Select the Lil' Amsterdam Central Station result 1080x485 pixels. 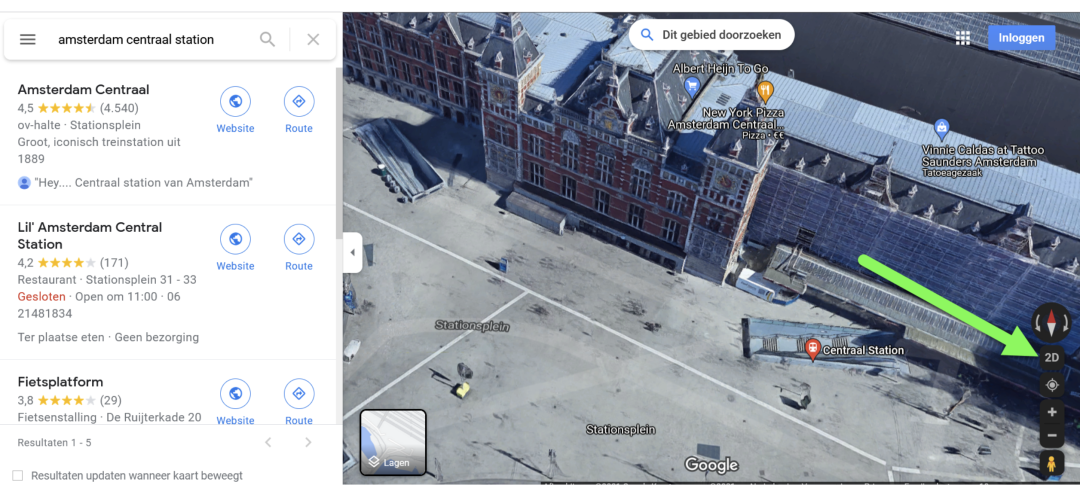point(90,236)
